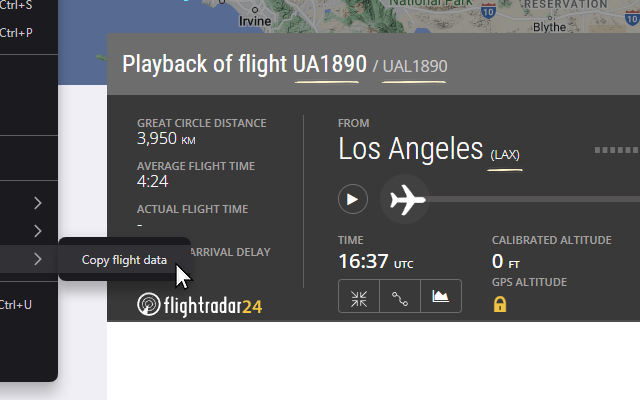640x400 pixels.
Task: Expand the highlighted submenu arrow beside Copy flight data
Action: pos(37,260)
